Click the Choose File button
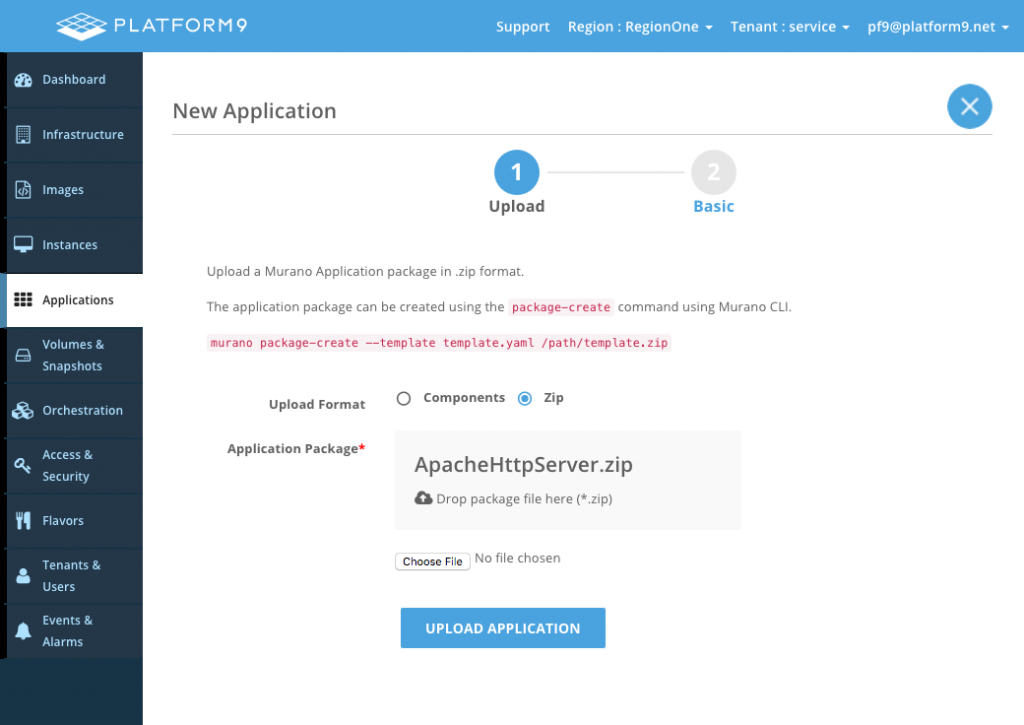This screenshot has width=1024, height=725. [432, 562]
